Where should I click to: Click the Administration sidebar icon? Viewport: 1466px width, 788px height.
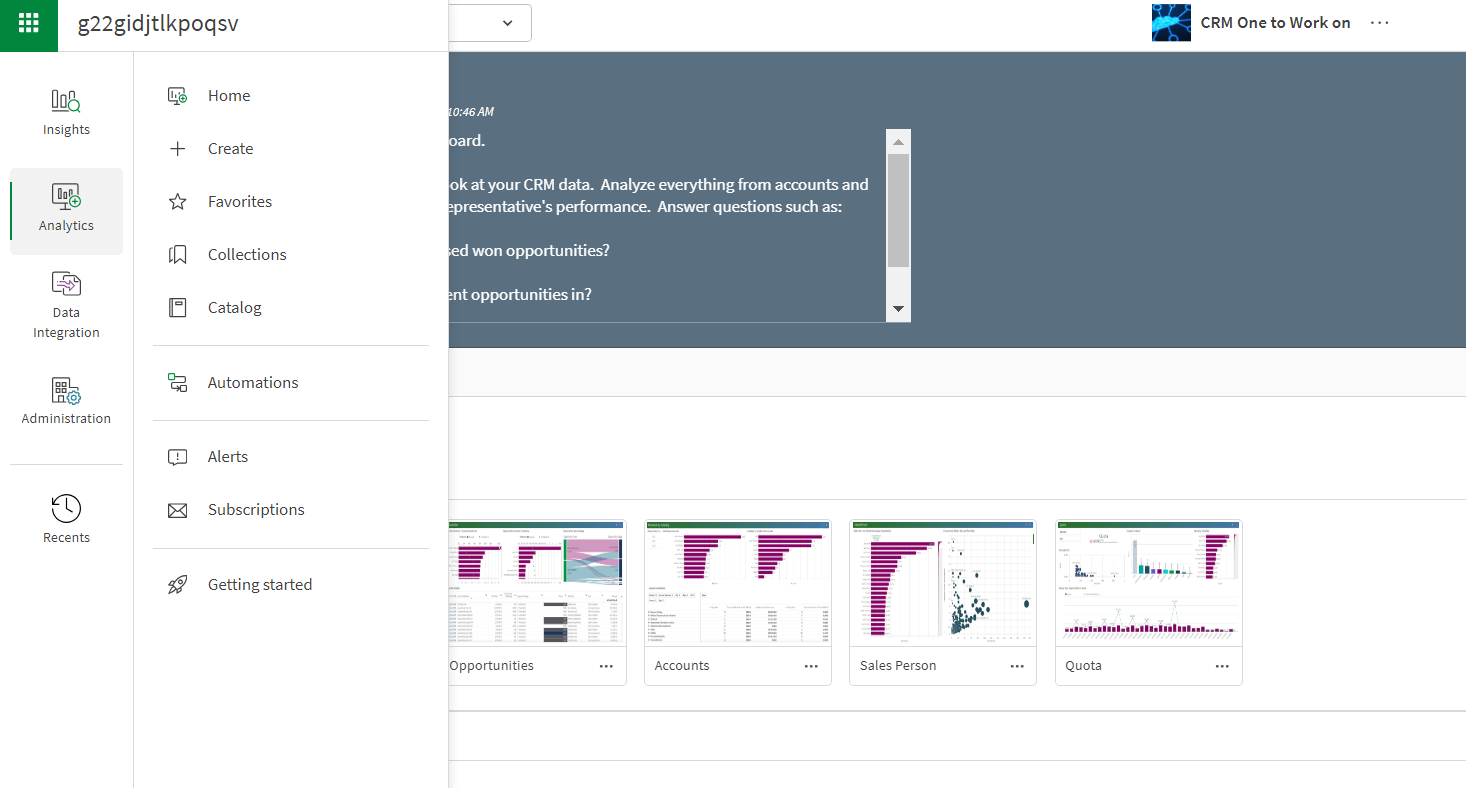(x=66, y=391)
